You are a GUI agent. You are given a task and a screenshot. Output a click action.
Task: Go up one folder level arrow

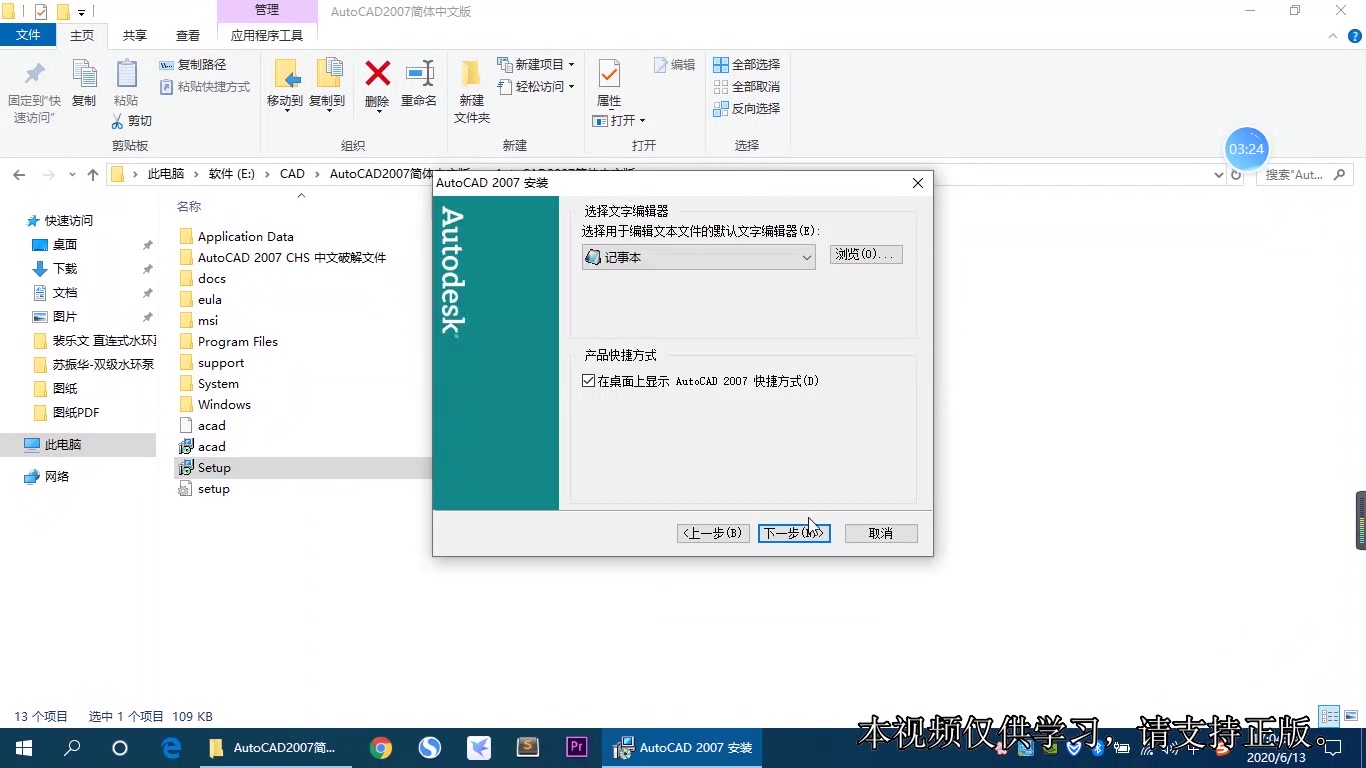[93, 174]
